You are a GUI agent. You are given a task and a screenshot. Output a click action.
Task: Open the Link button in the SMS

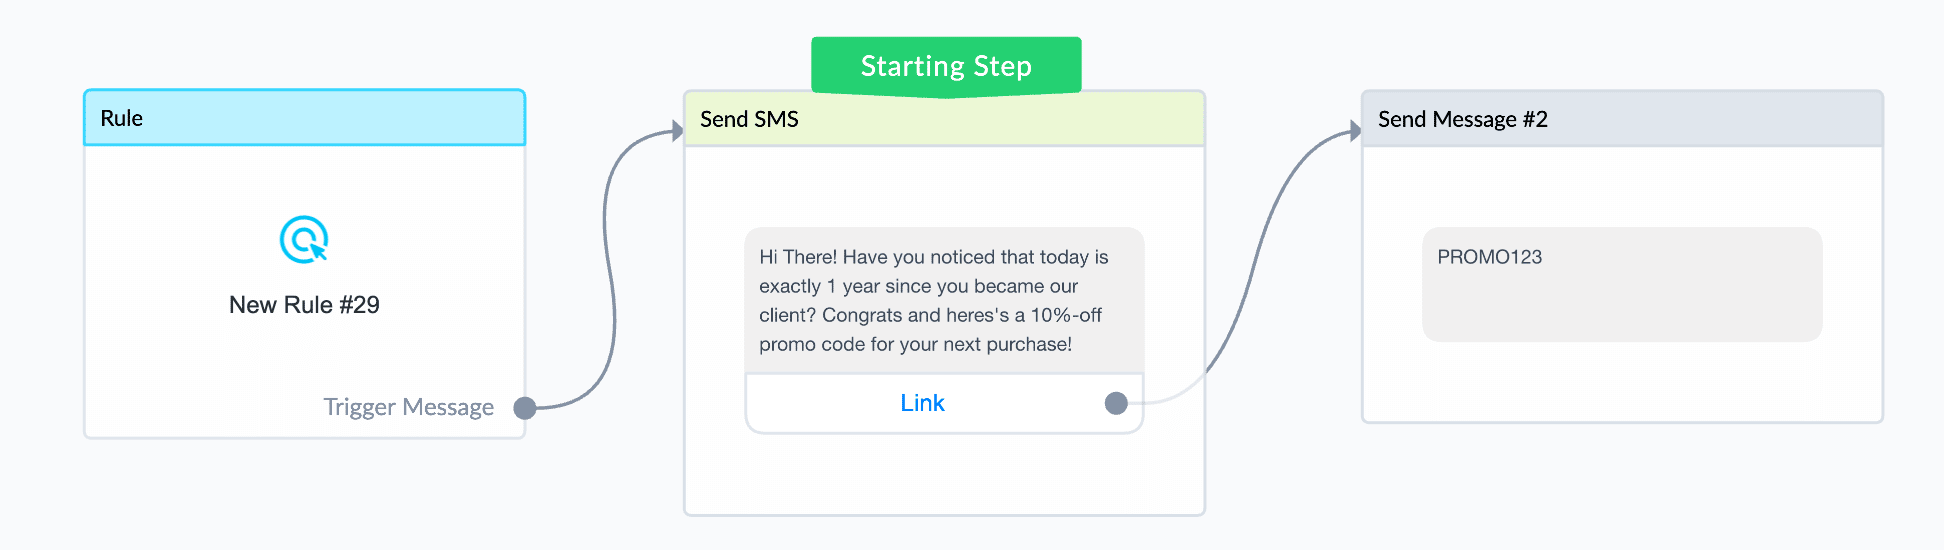tap(922, 403)
